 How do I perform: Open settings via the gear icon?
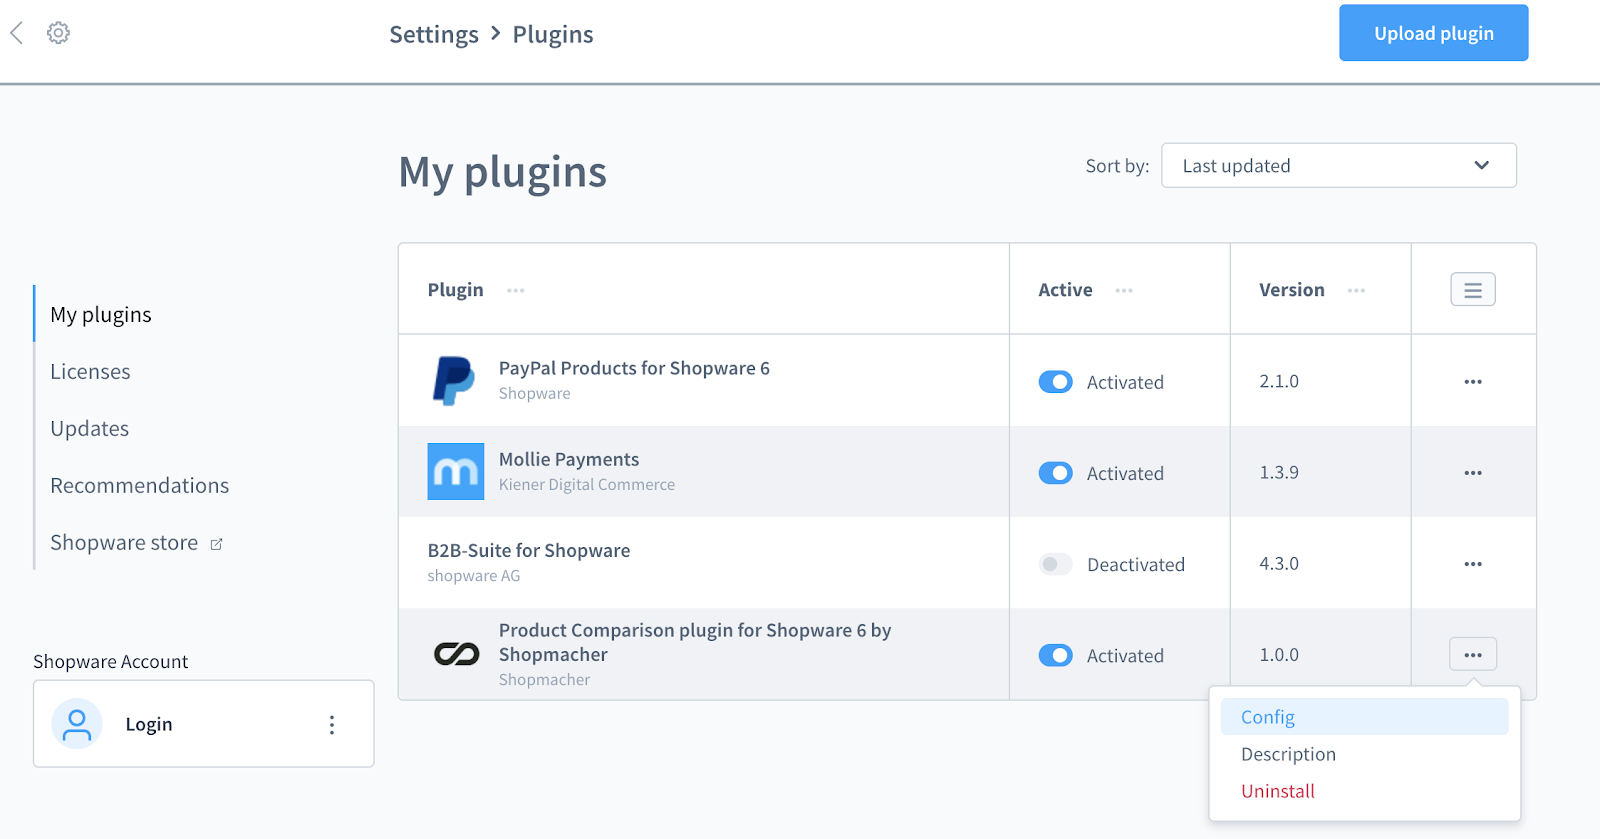click(x=59, y=33)
